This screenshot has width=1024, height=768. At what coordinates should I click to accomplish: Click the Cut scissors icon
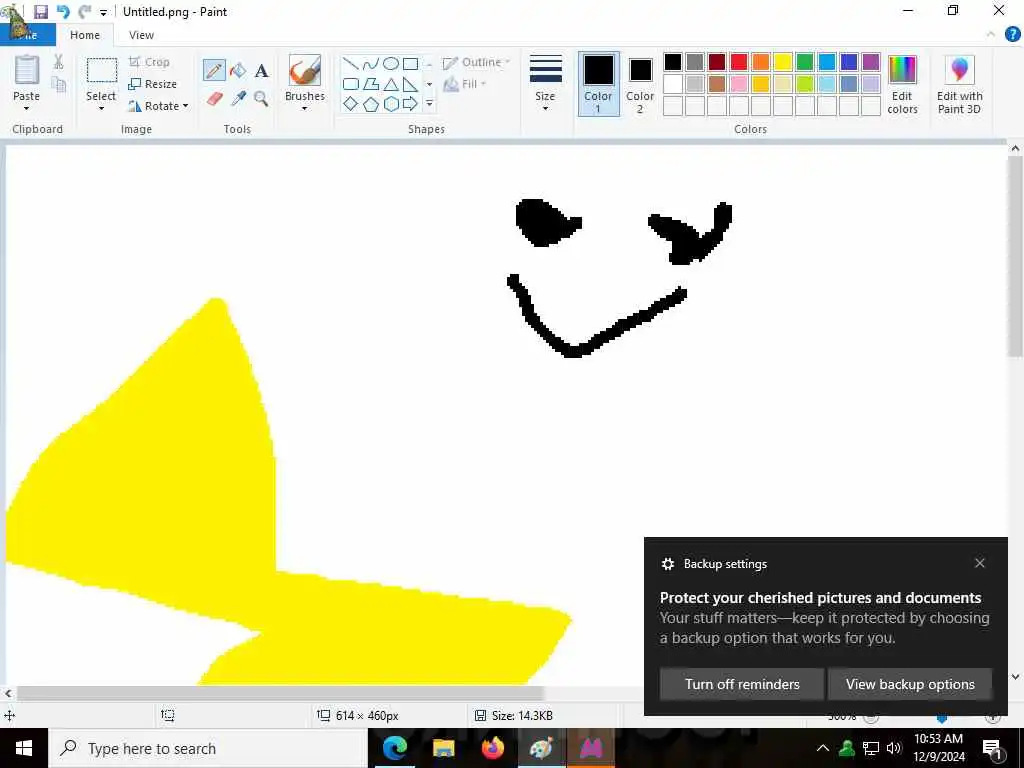click(59, 61)
